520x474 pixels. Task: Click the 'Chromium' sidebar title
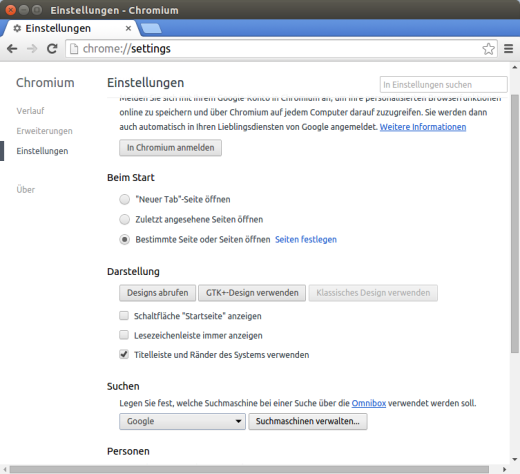point(45,83)
